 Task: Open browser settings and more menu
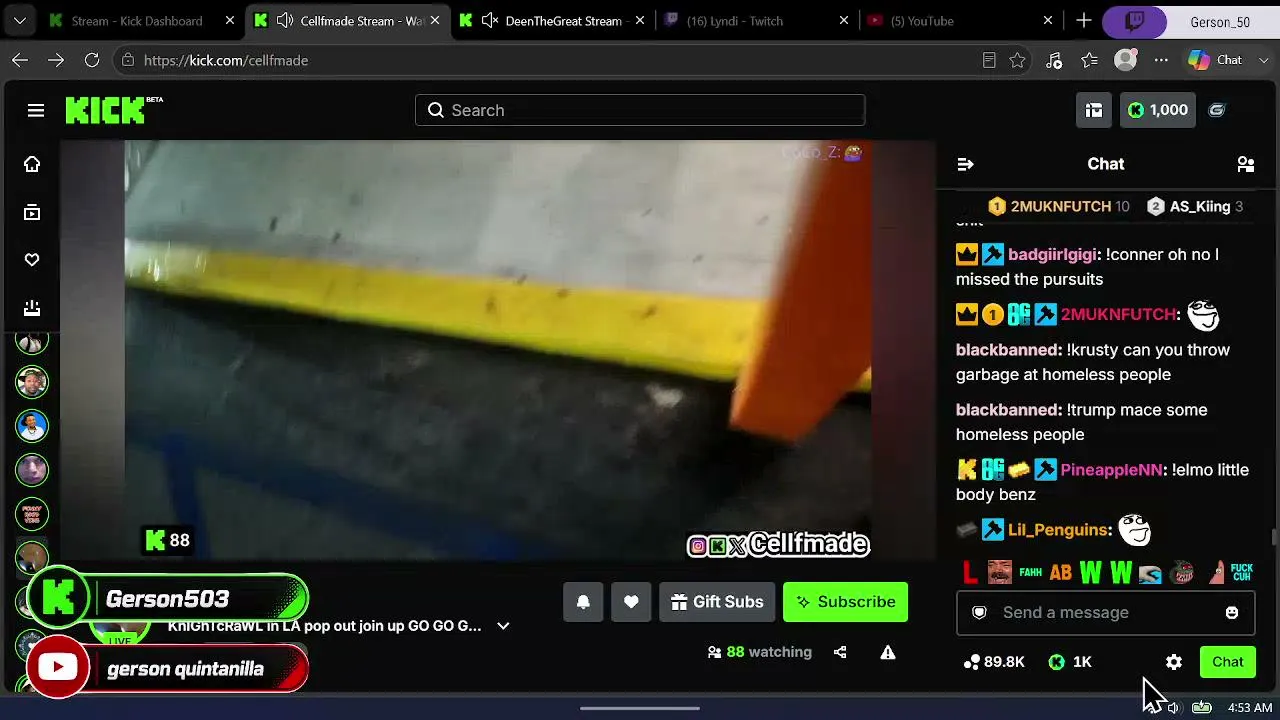[1161, 60]
